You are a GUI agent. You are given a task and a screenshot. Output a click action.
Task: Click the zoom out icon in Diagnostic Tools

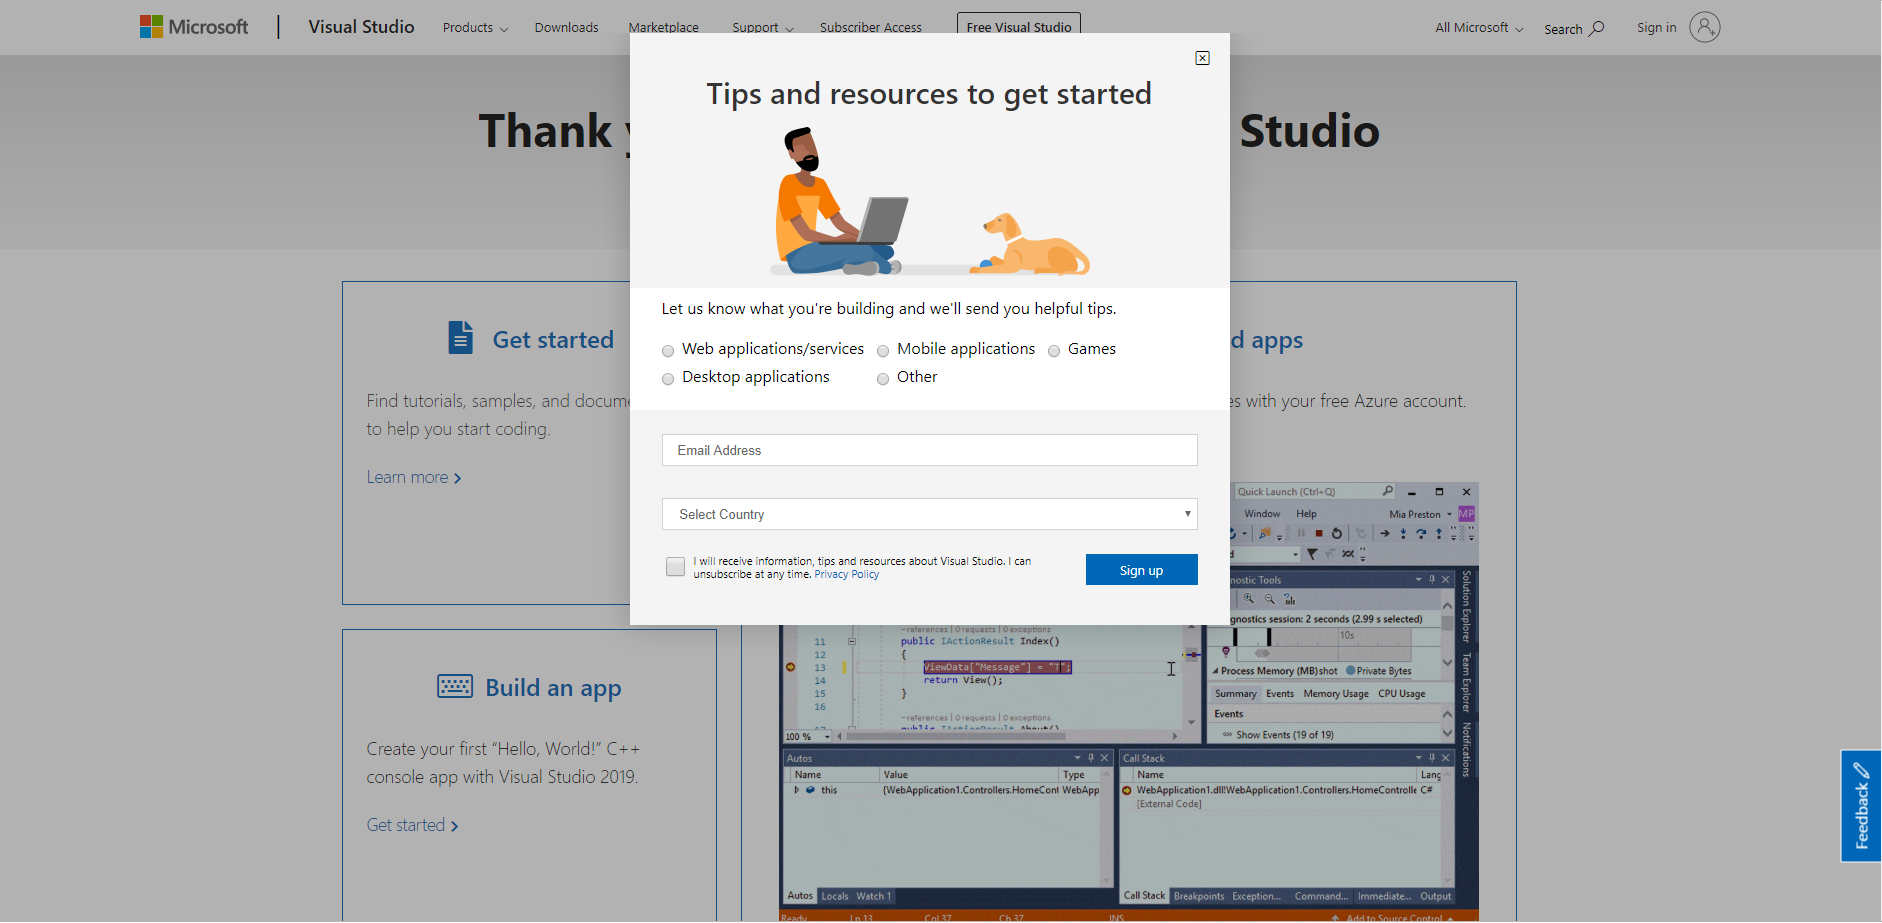1270,599
